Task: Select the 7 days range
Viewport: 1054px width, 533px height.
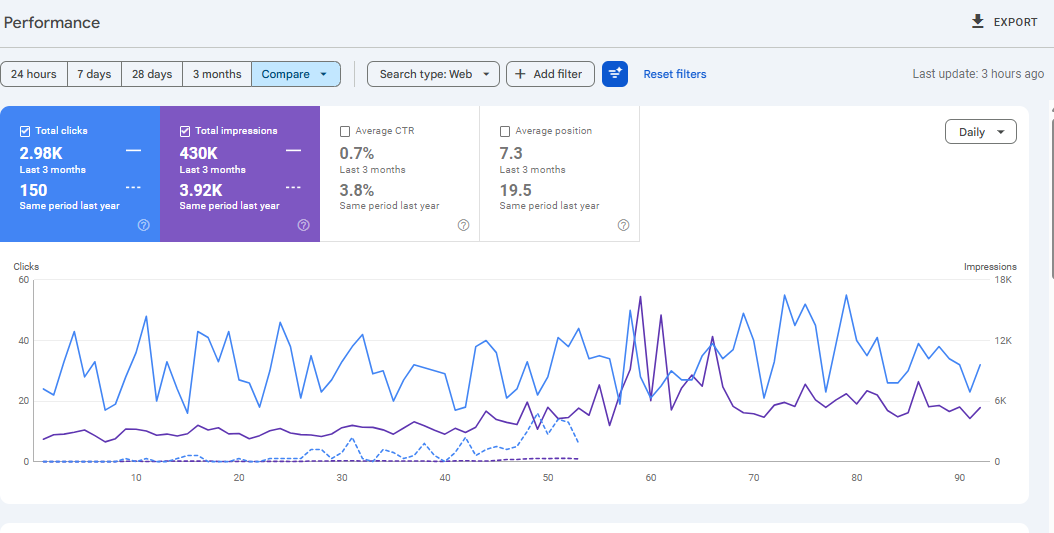Action: click(94, 74)
